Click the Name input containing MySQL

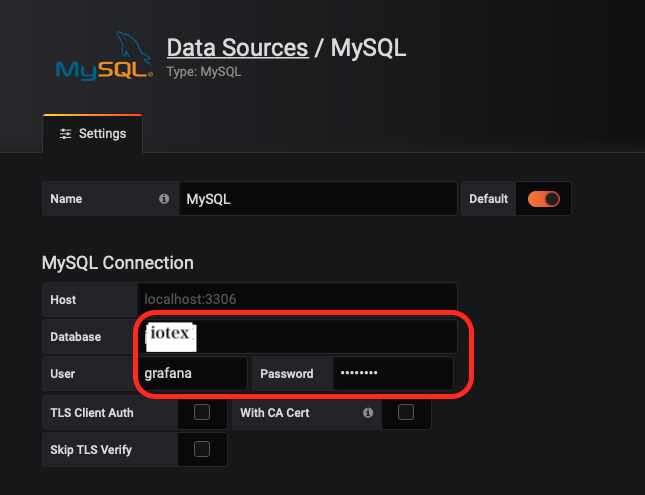pyautogui.click(x=317, y=199)
